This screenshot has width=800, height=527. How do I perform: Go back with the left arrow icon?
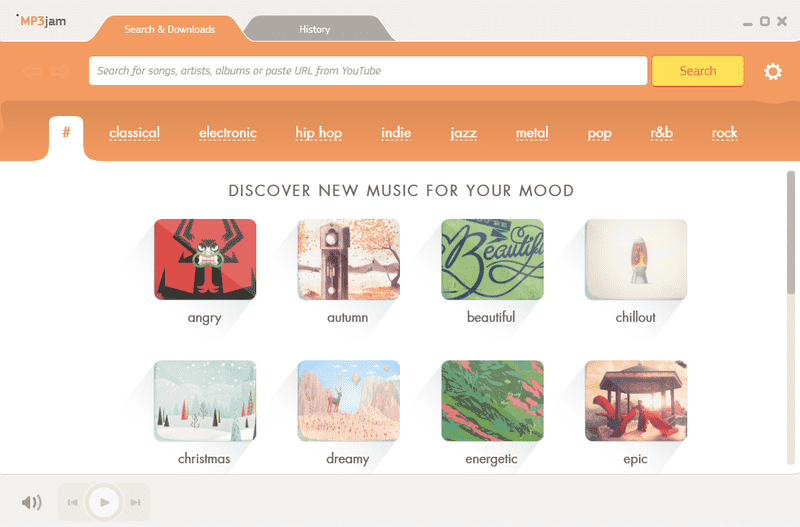(32, 71)
